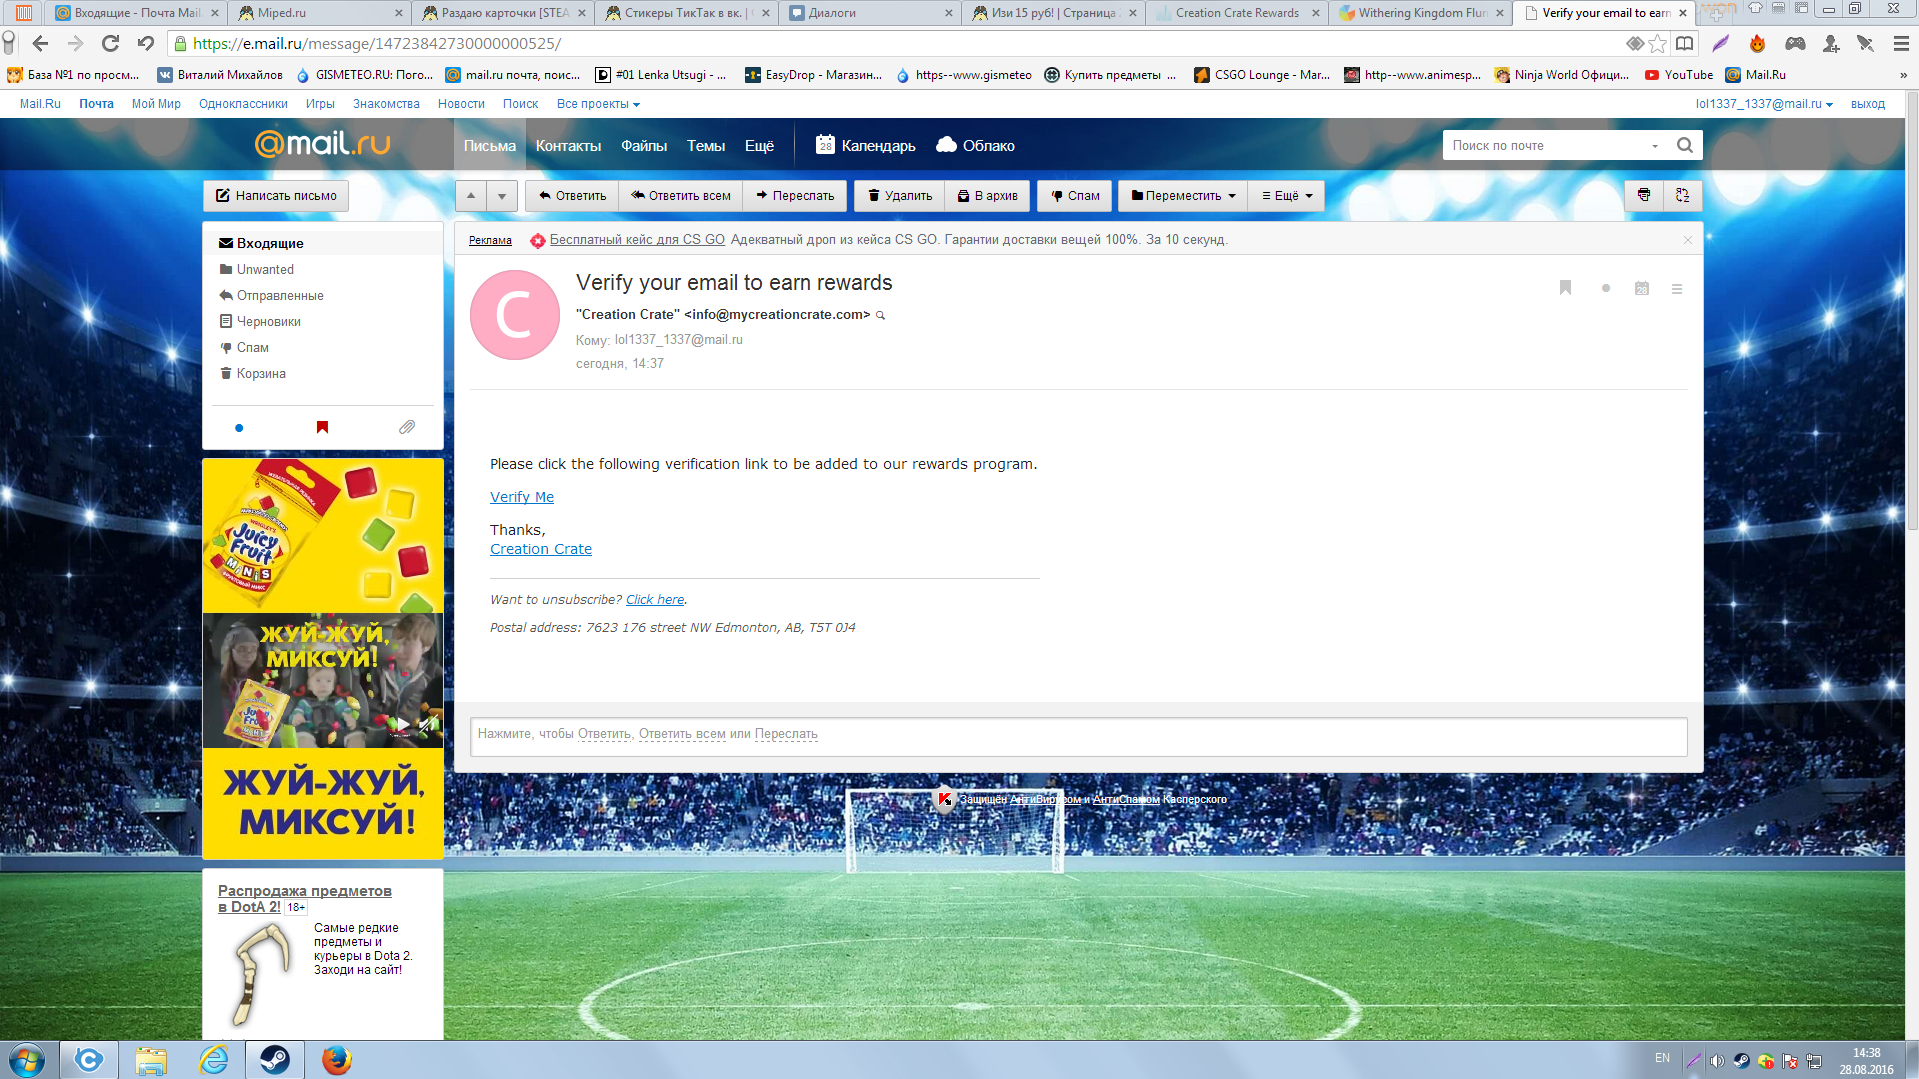The width and height of the screenshot is (1919, 1079).
Task: Toggle the unread dot on this message
Action: pyautogui.click(x=1606, y=288)
